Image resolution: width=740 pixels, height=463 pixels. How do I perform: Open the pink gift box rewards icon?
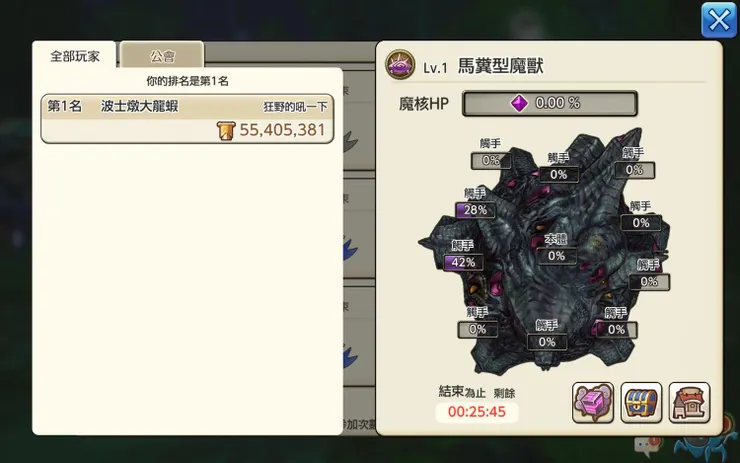point(593,403)
